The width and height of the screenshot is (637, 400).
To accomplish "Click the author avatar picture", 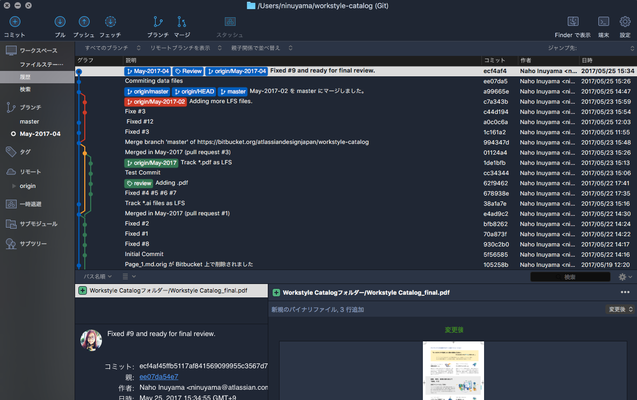I will point(91,340).
